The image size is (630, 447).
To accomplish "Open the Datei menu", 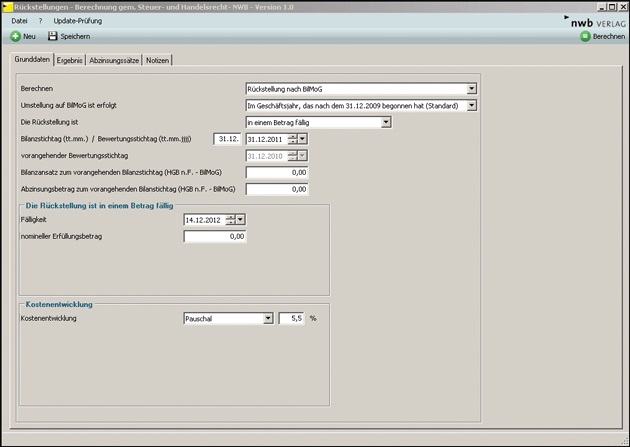I will (x=19, y=20).
